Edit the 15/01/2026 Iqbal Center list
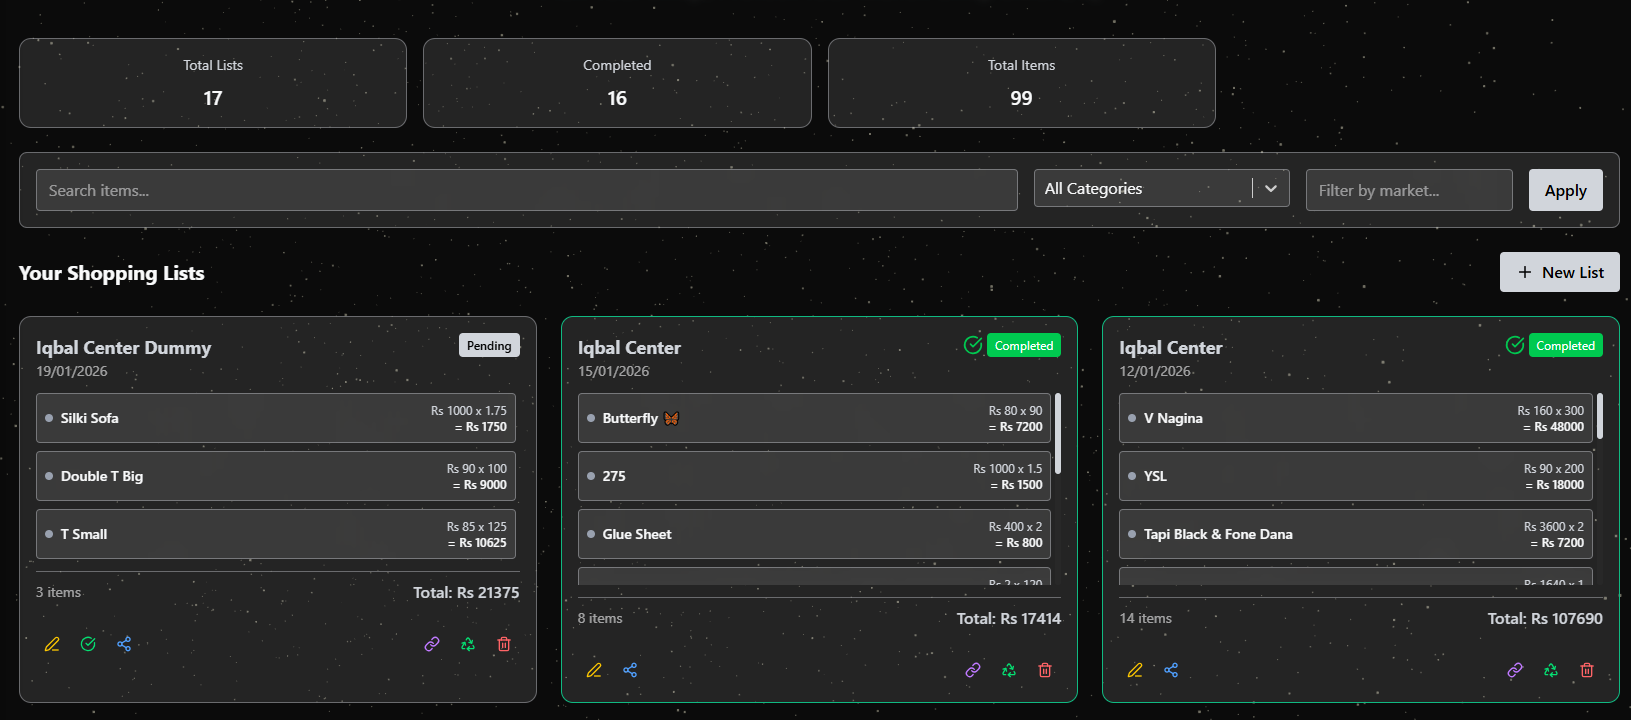 [594, 671]
